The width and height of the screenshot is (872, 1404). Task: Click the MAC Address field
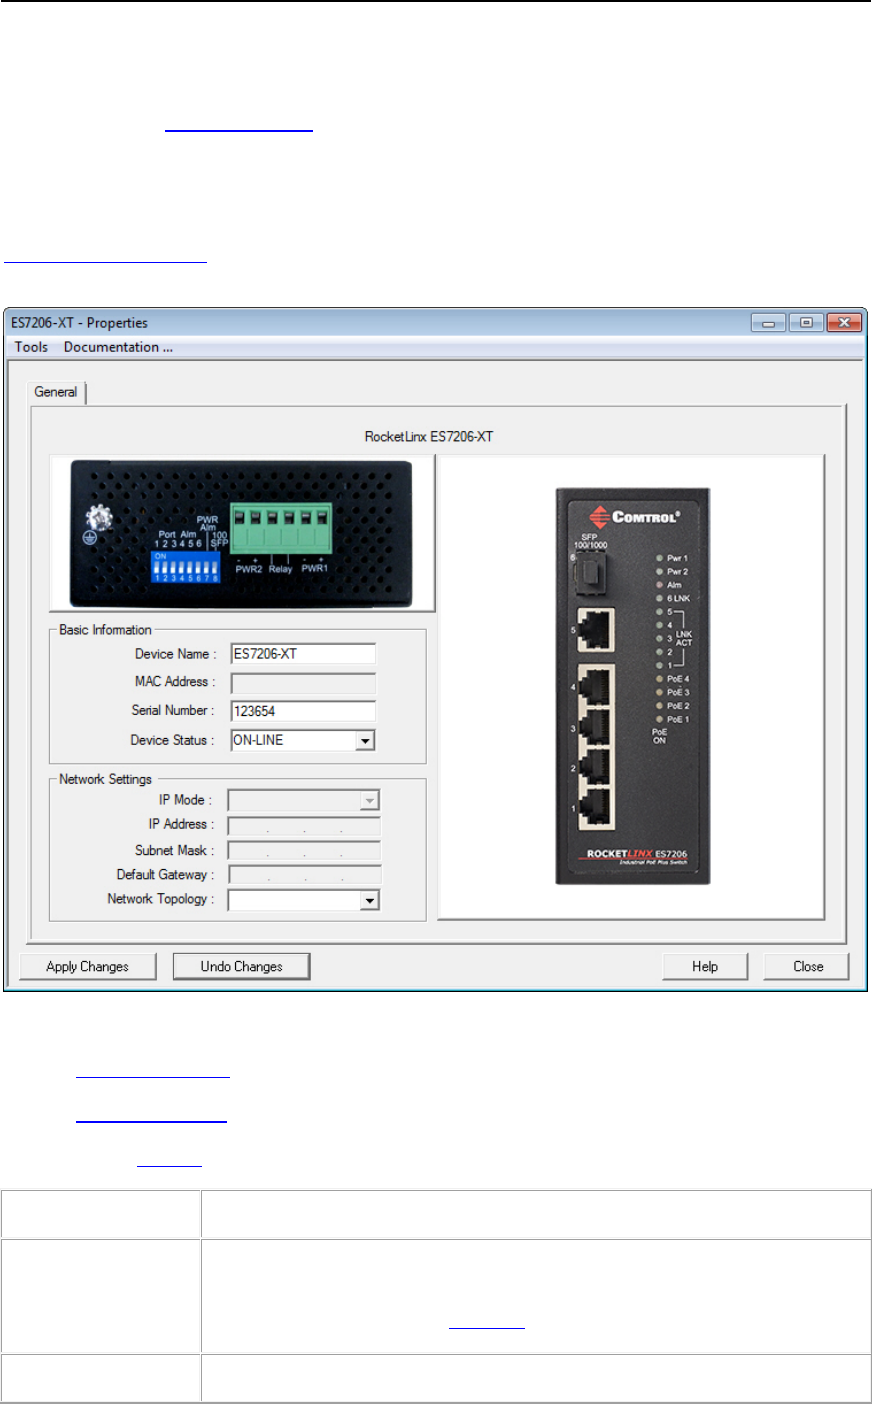[303, 683]
